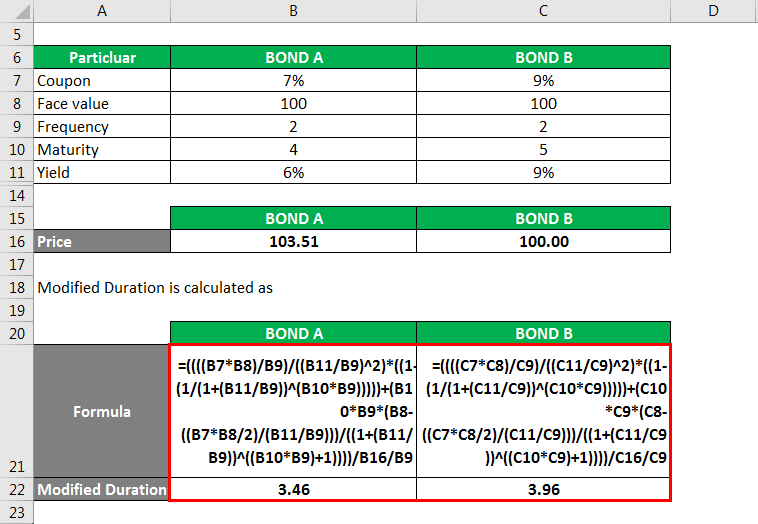Viewport: 758px width, 524px height.
Task: Select the Frequency label cell
Action: pyautogui.click(x=102, y=126)
